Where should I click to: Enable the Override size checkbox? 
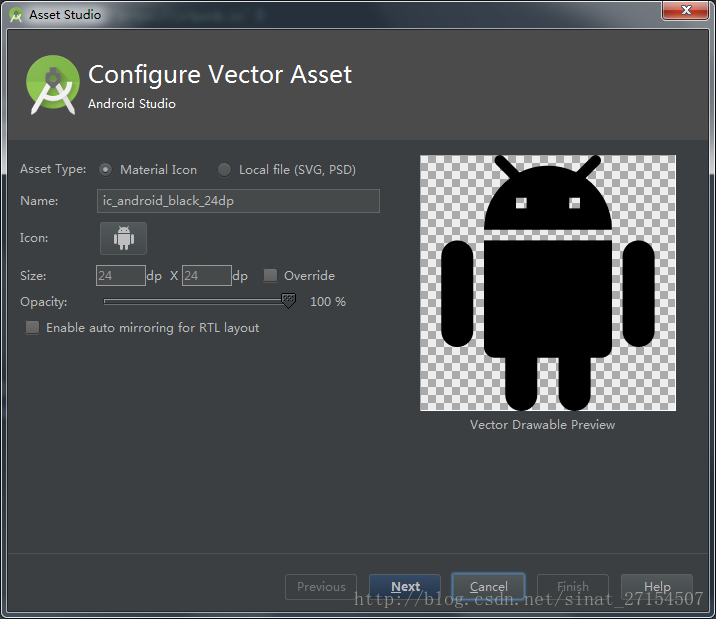[270, 275]
